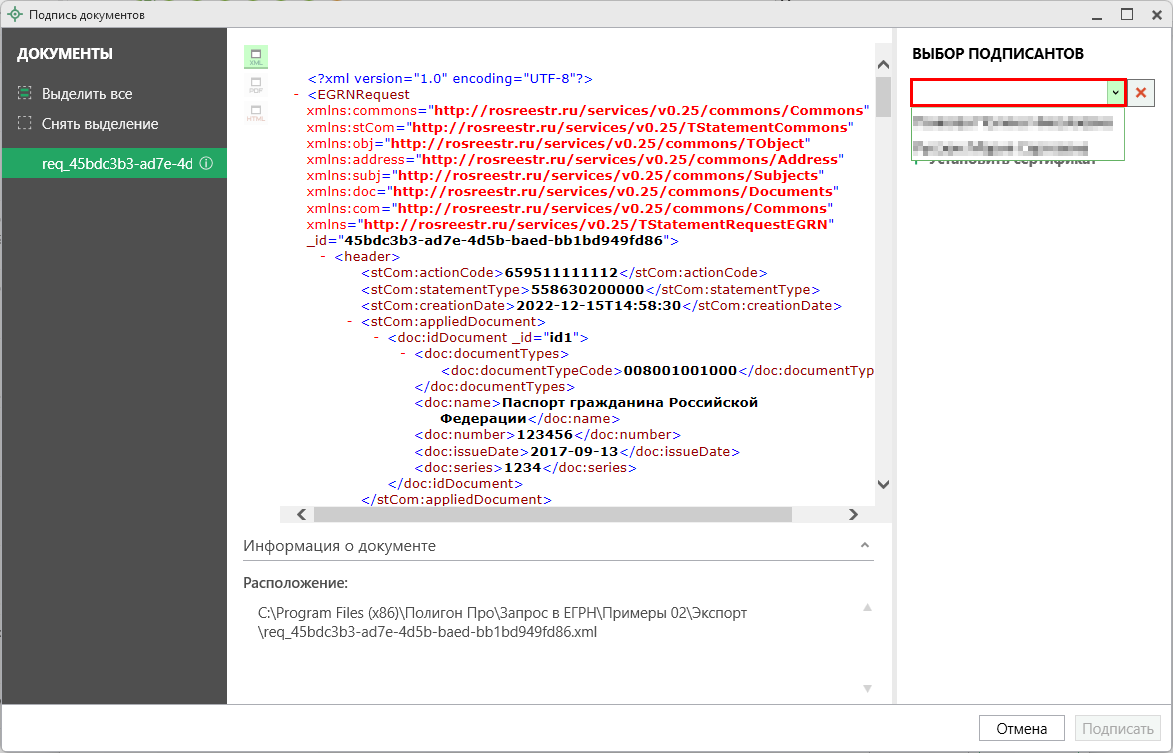
Task: Switch document preview to HTML view
Action: (256, 113)
